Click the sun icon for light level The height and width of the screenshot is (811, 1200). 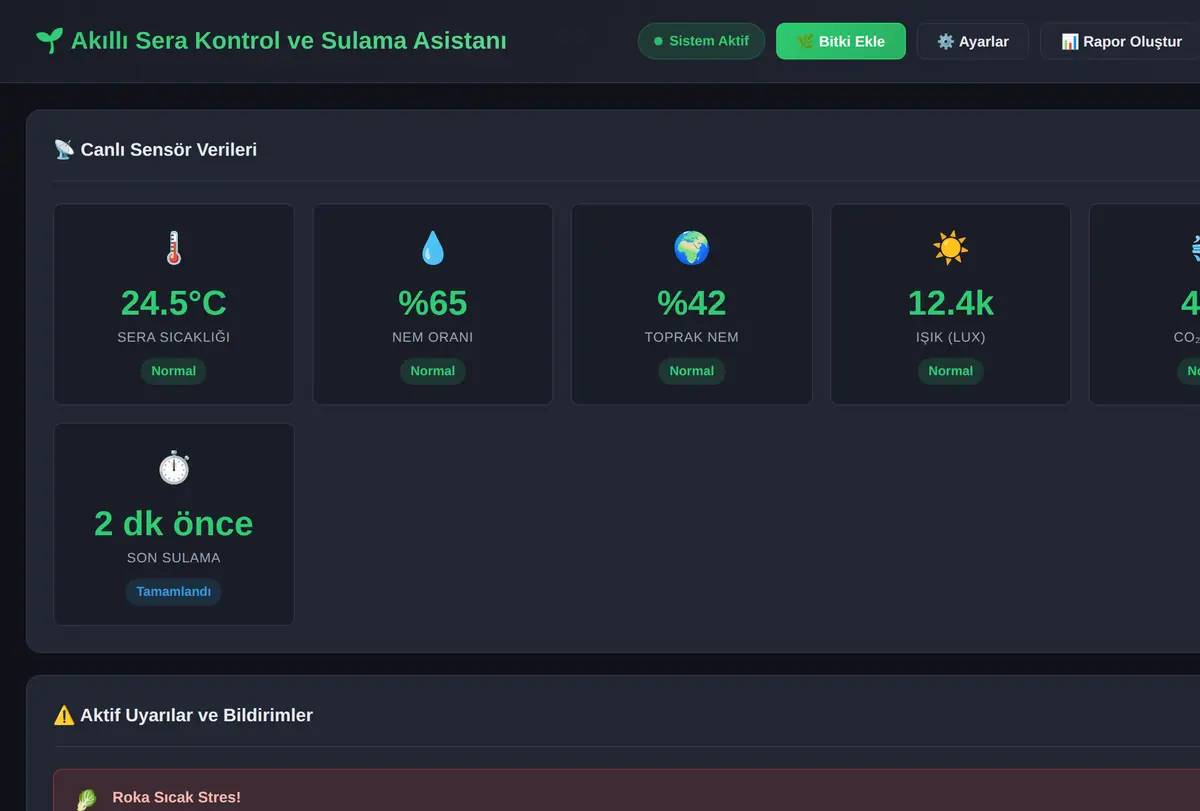click(x=951, y=248)
